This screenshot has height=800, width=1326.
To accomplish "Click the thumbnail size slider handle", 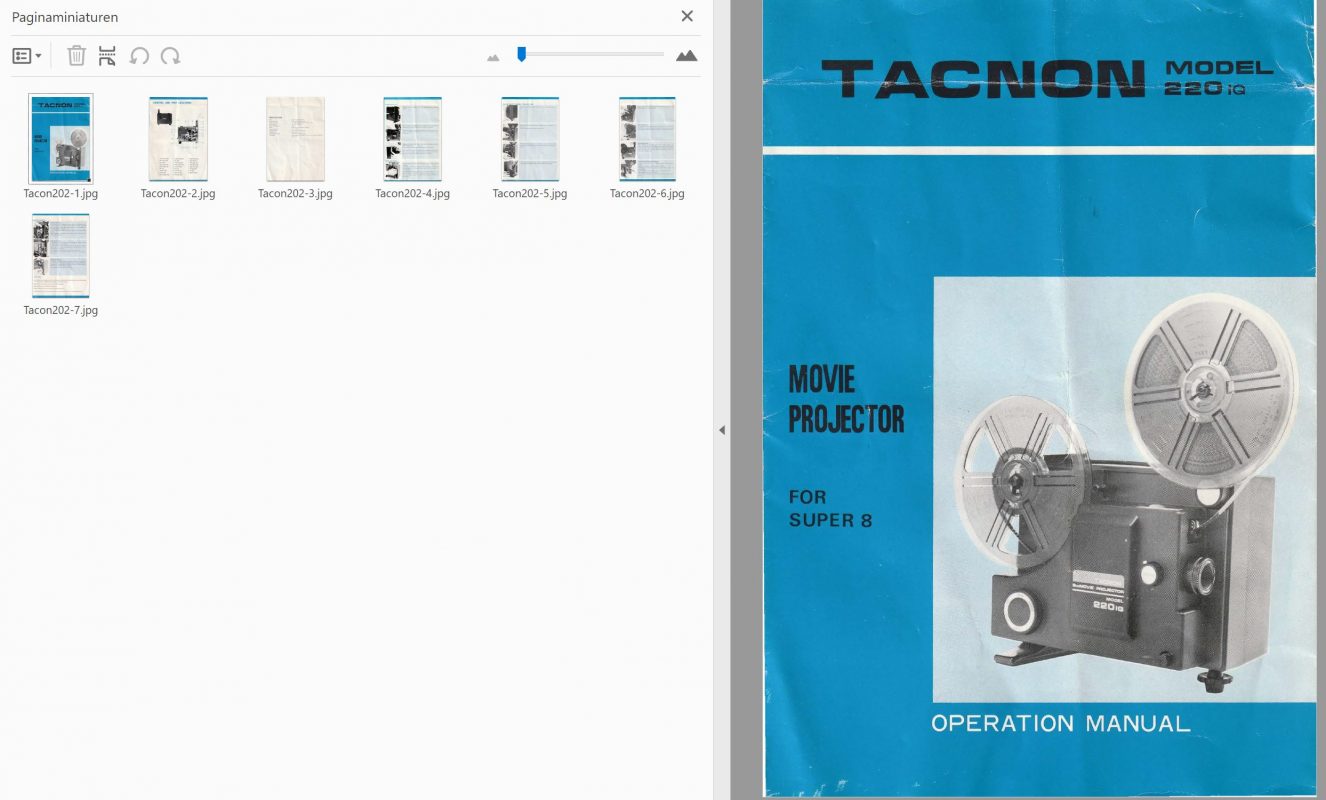I will [521, 54].
